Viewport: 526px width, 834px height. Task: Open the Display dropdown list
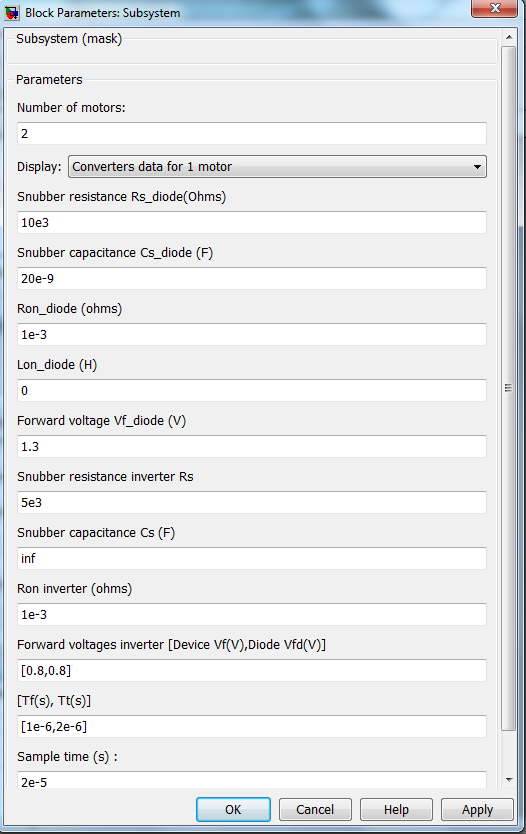pos(277,166)
